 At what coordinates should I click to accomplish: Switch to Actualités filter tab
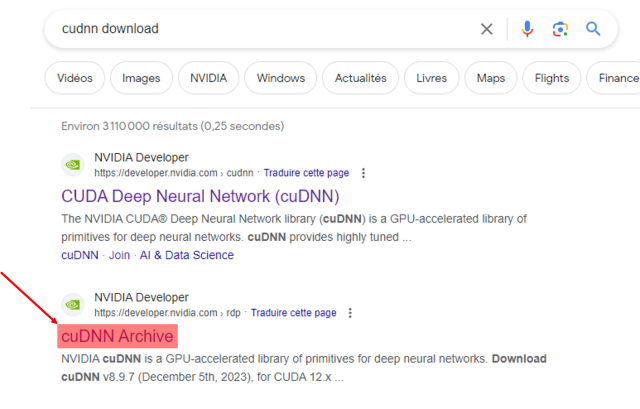tap(360, 78)
